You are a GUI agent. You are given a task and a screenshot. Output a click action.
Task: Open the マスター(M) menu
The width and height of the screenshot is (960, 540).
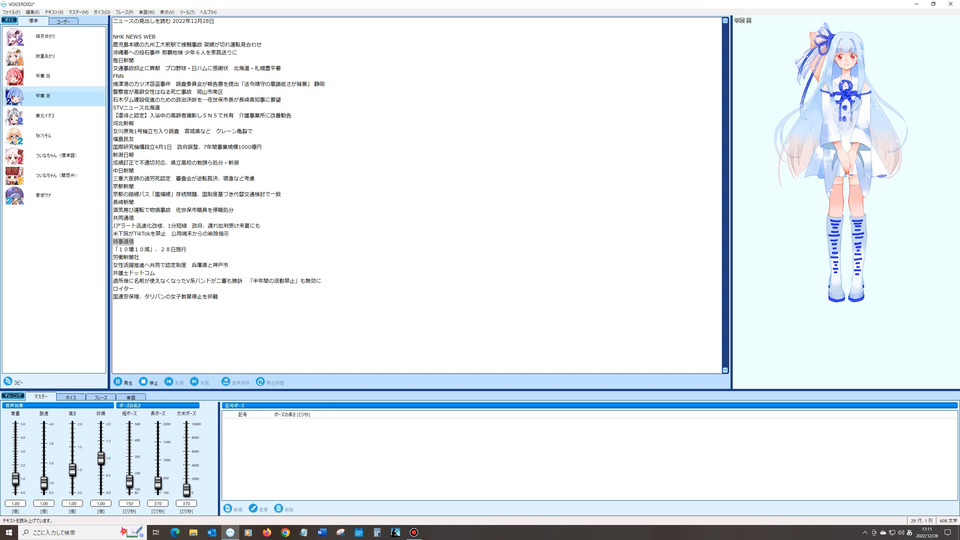pos(78,12)
